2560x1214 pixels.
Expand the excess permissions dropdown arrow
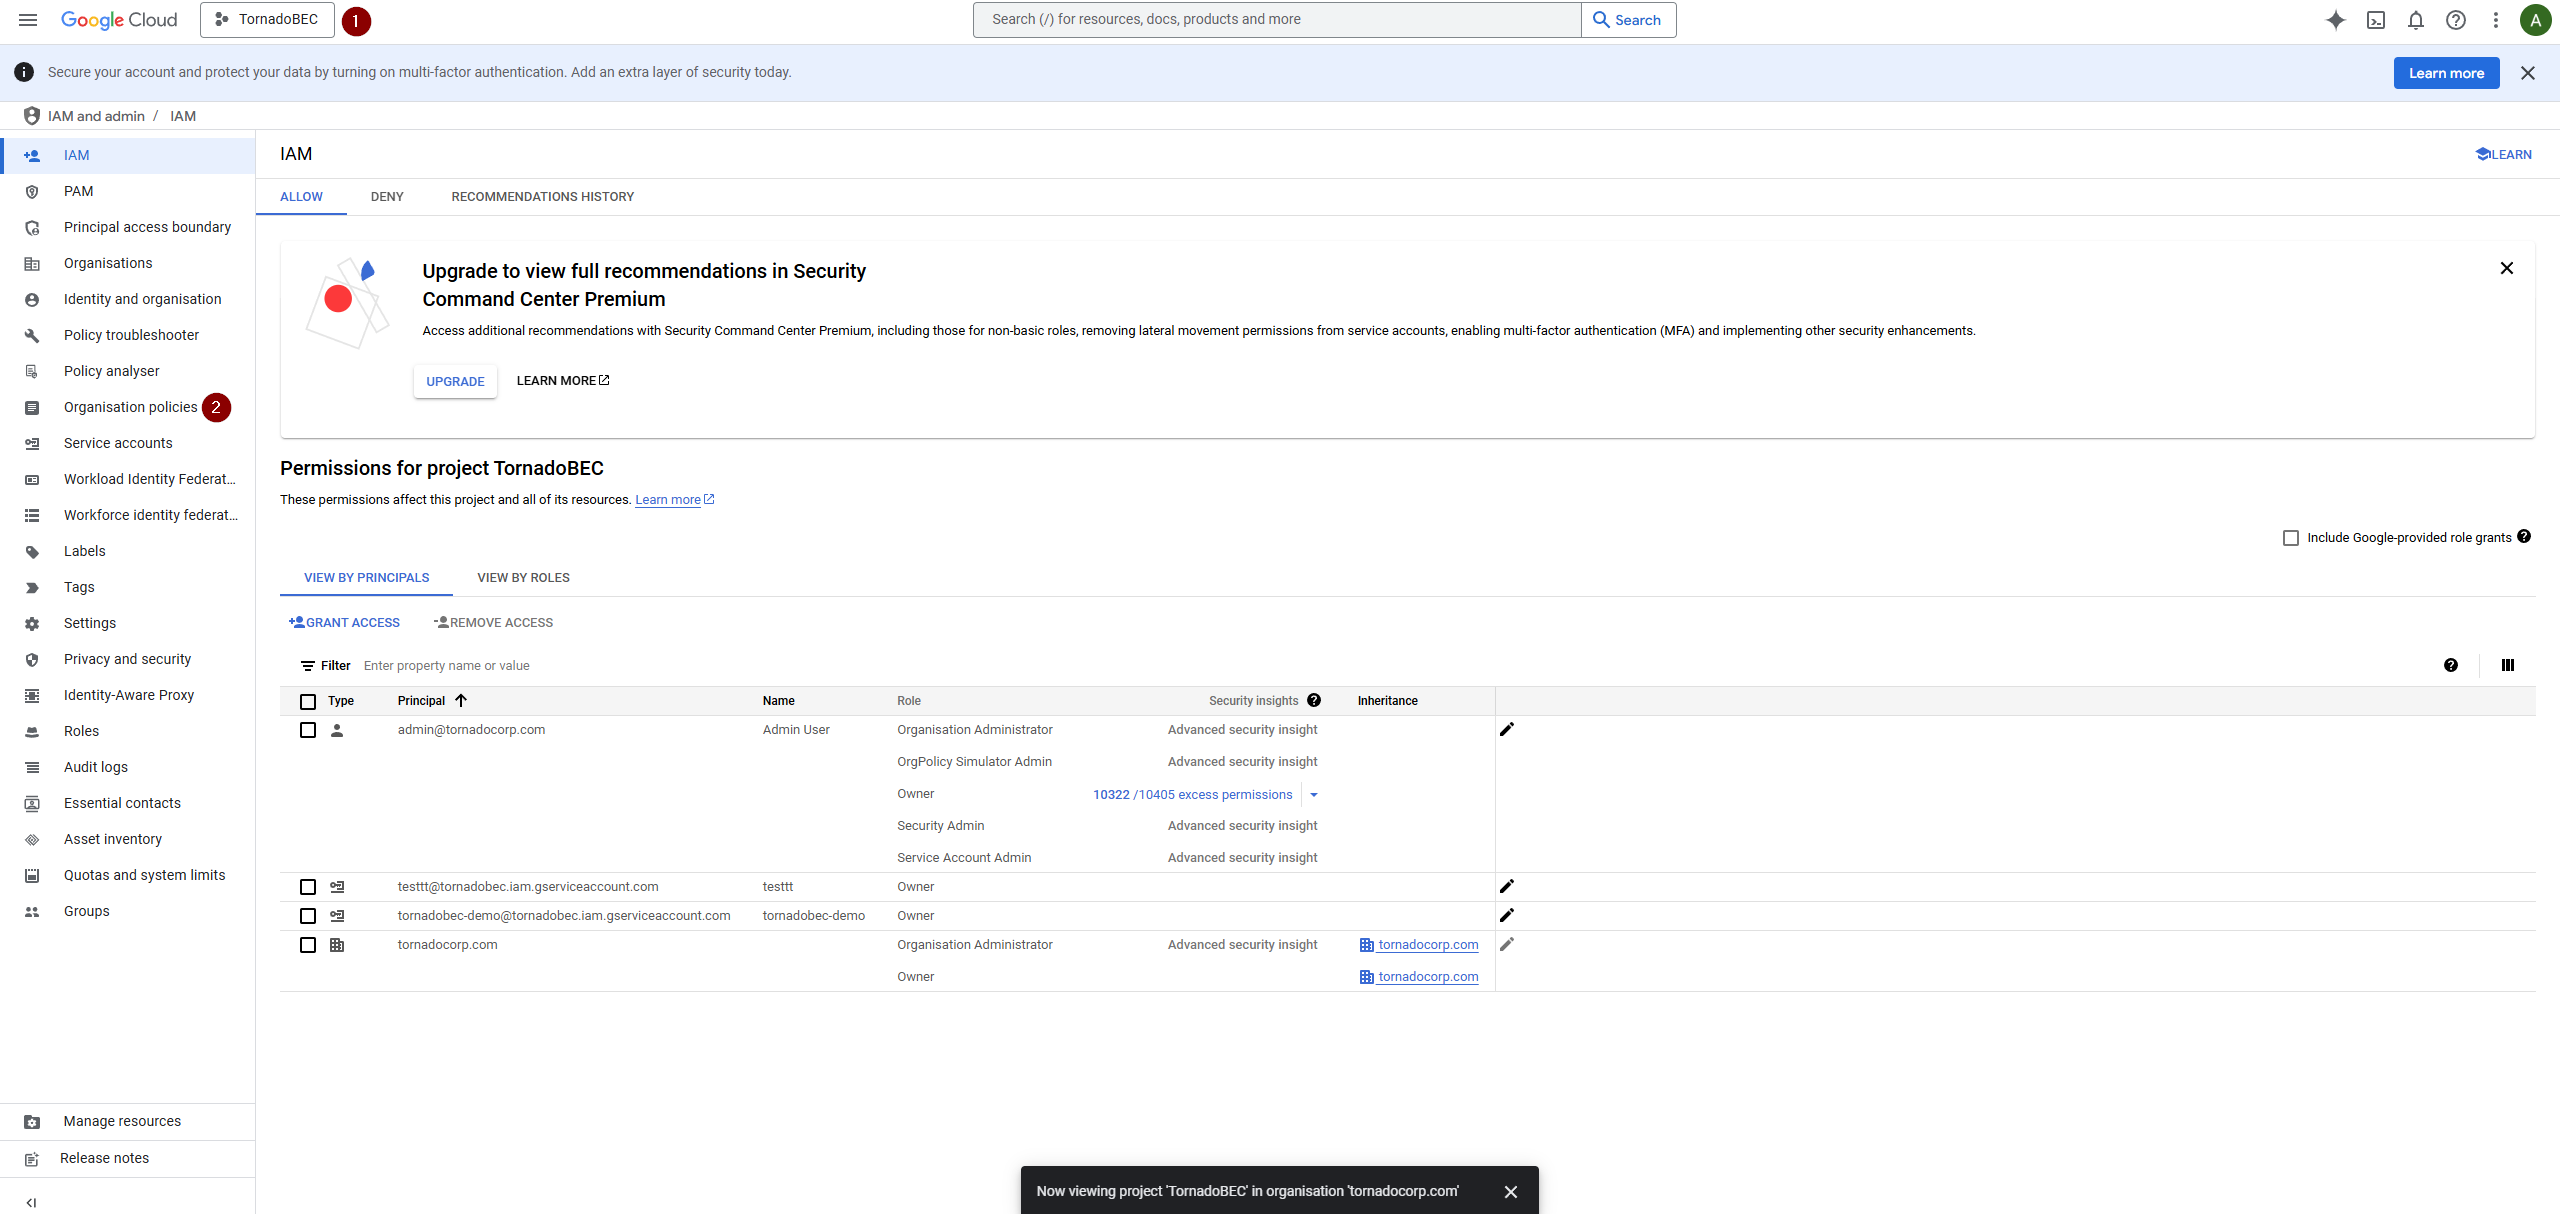(x=1314, y=795)
